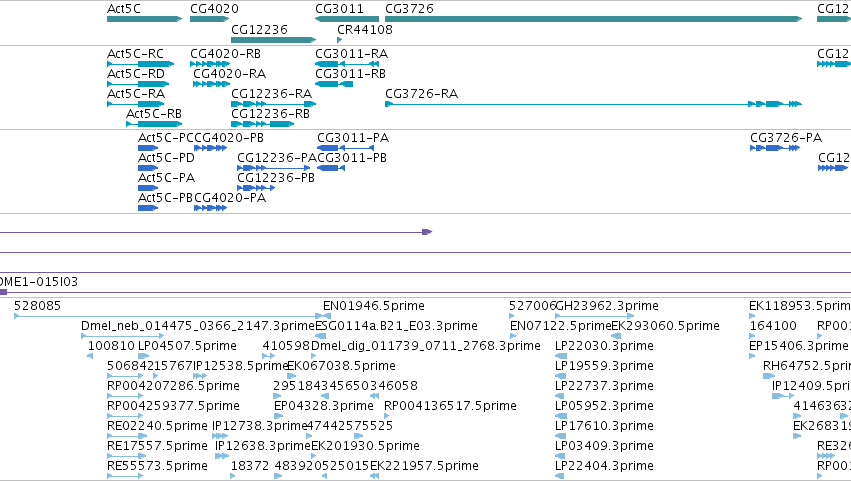Open EST label 'LP05952.3prime'
Viewport: 851px width, 481px height.
pyautogui.click(x=604, y=407)
